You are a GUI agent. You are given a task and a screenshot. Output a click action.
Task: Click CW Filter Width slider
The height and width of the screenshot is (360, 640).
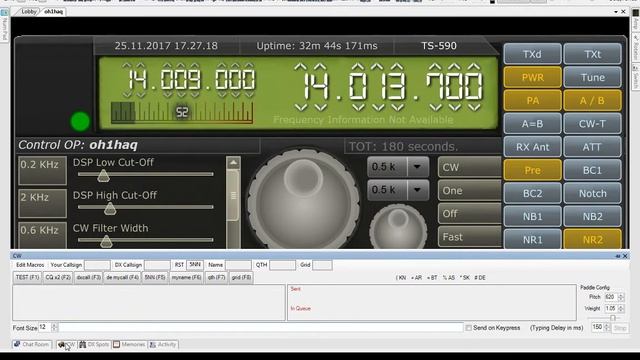pyautogui.click(x=145, y=240)
